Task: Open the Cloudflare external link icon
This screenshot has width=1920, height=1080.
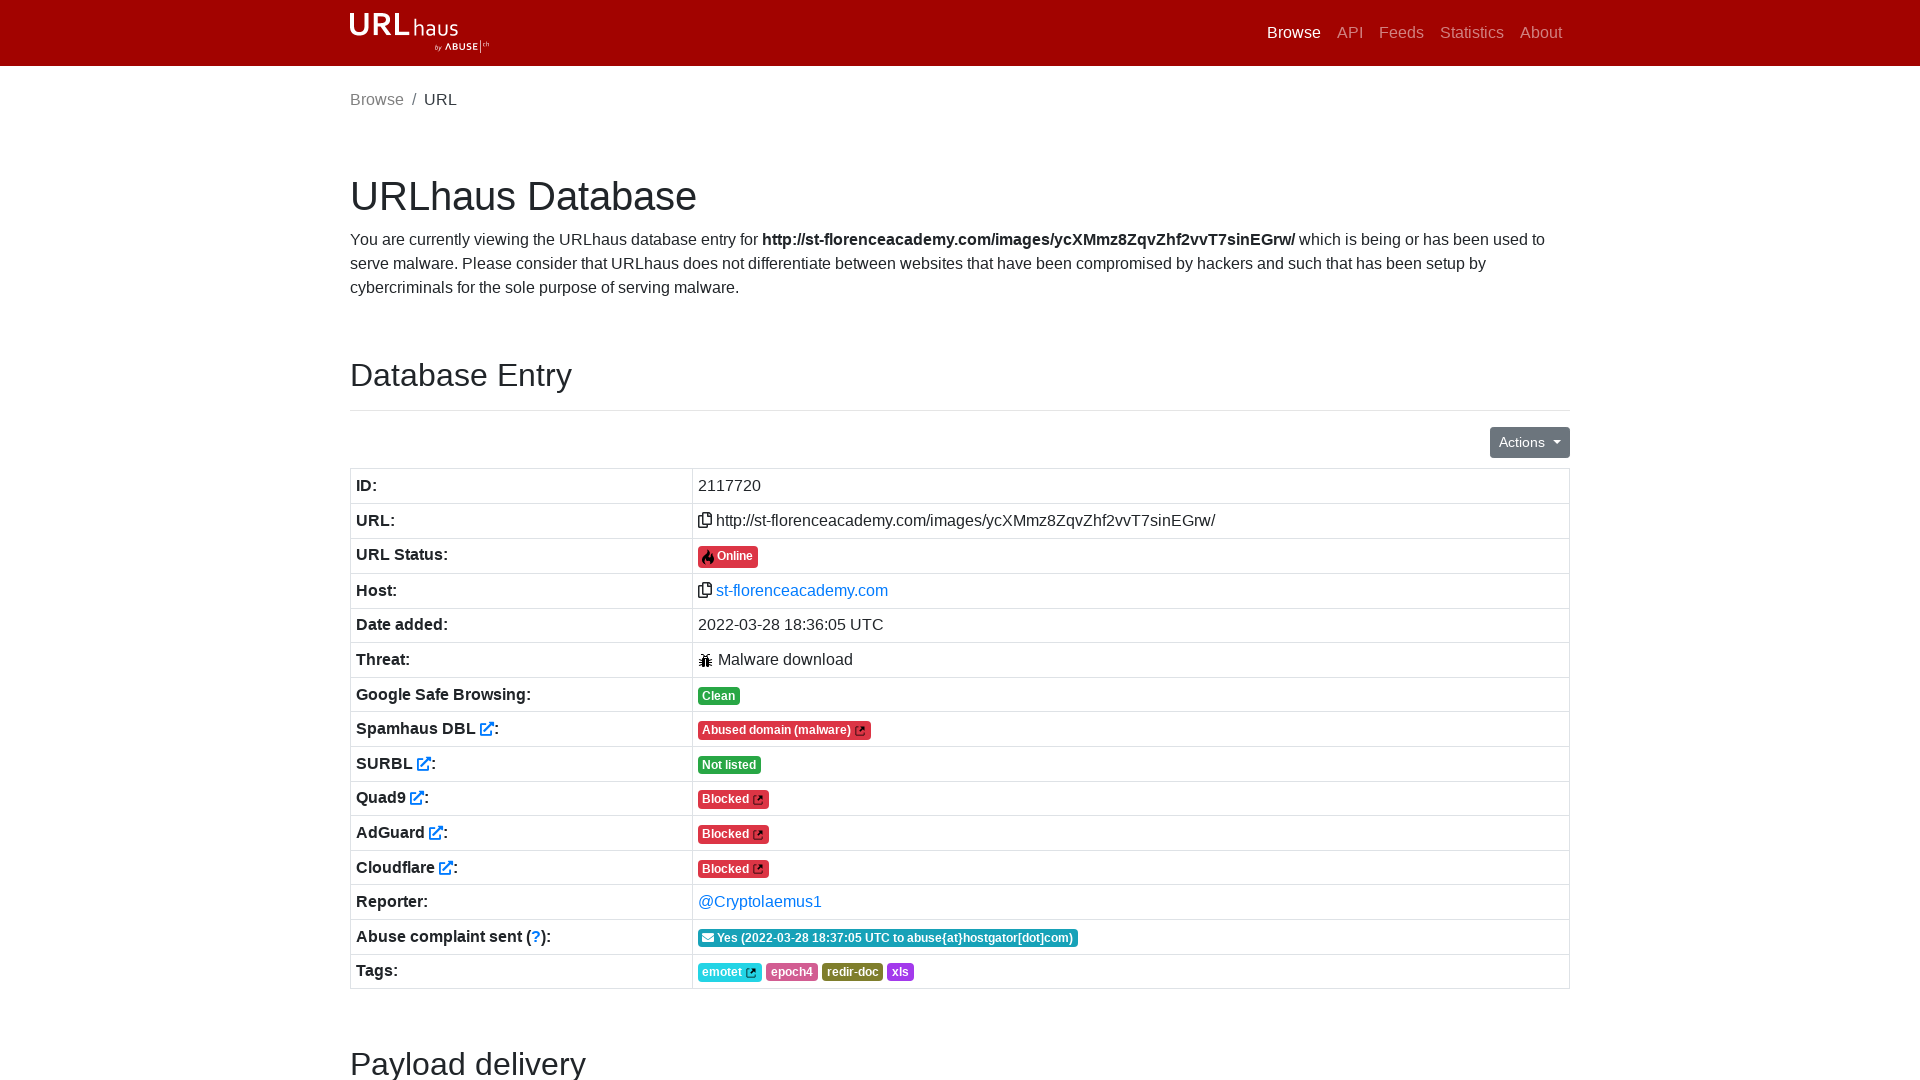Action: click(x=446, y=868)
